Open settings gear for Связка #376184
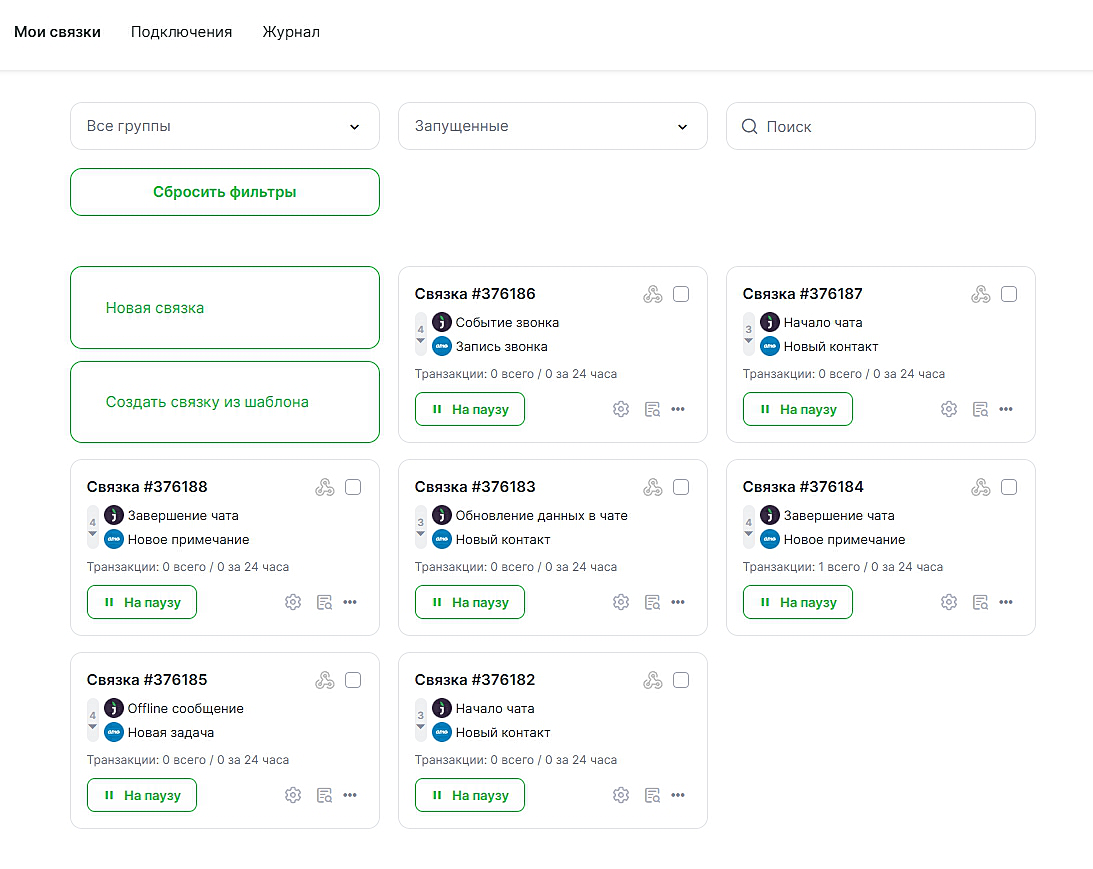 click(949, 602)
